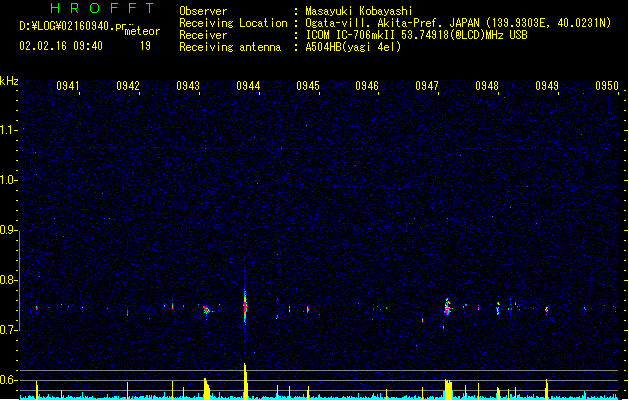Click the 0947 time marker
The image size is (629, 400).
tap(427, 86)
